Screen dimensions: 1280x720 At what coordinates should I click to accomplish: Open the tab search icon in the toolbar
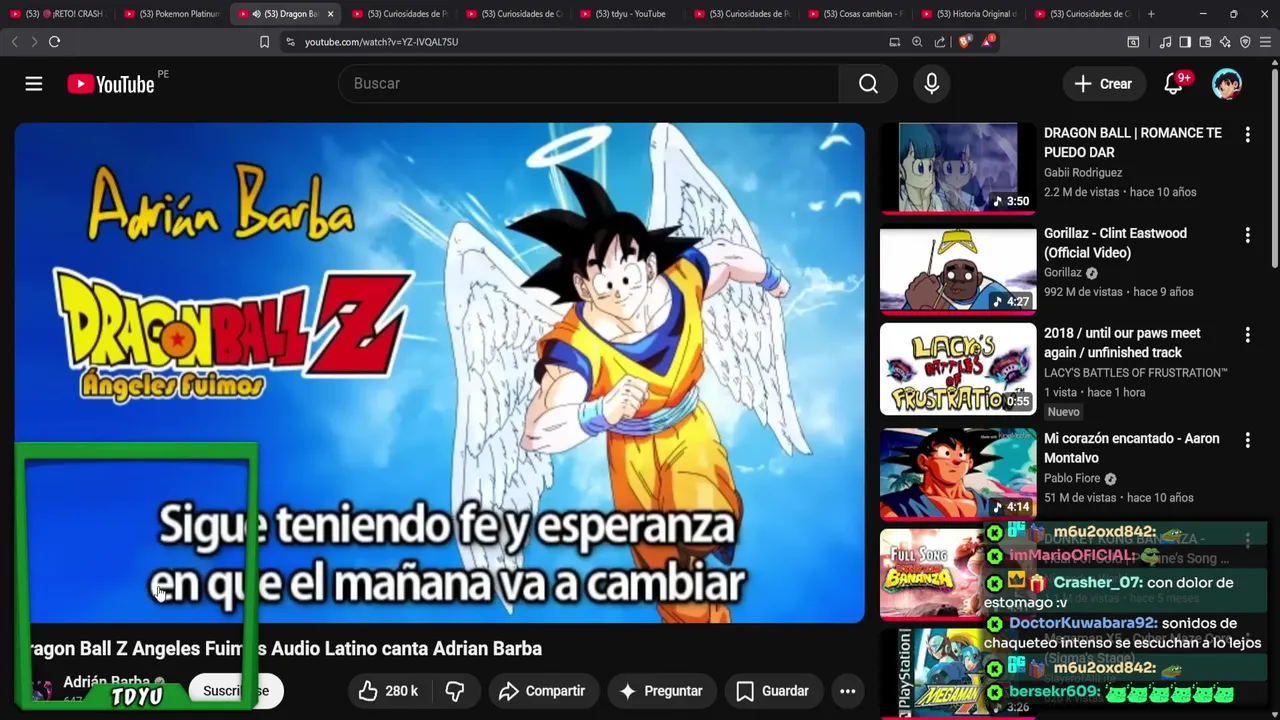click(1133, 42)
